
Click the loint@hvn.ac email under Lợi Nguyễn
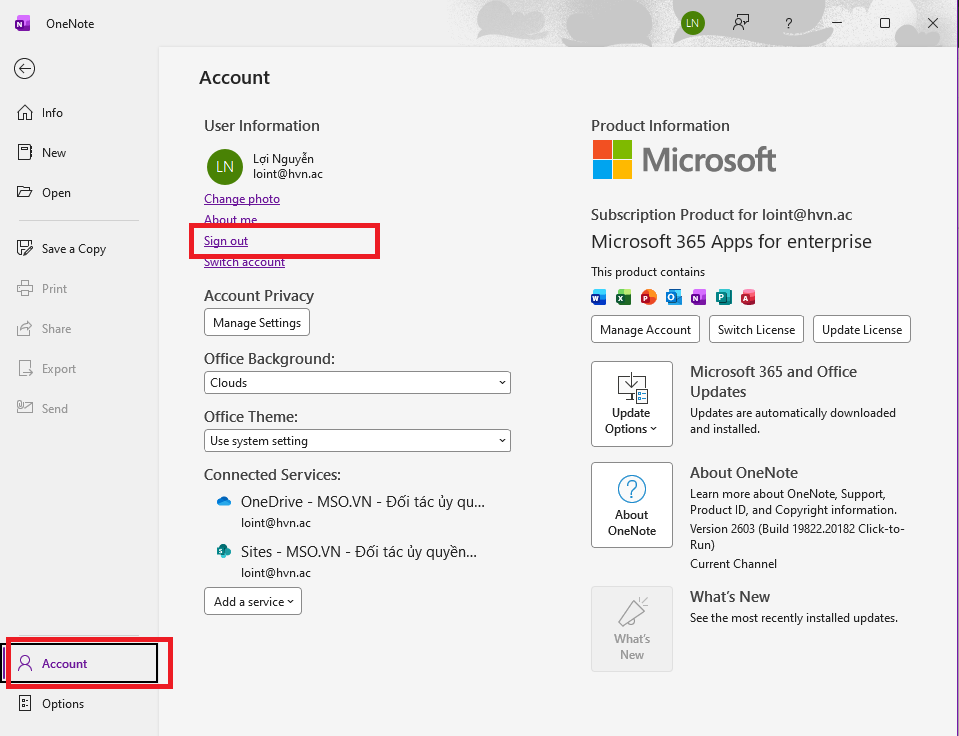[288, 174]
